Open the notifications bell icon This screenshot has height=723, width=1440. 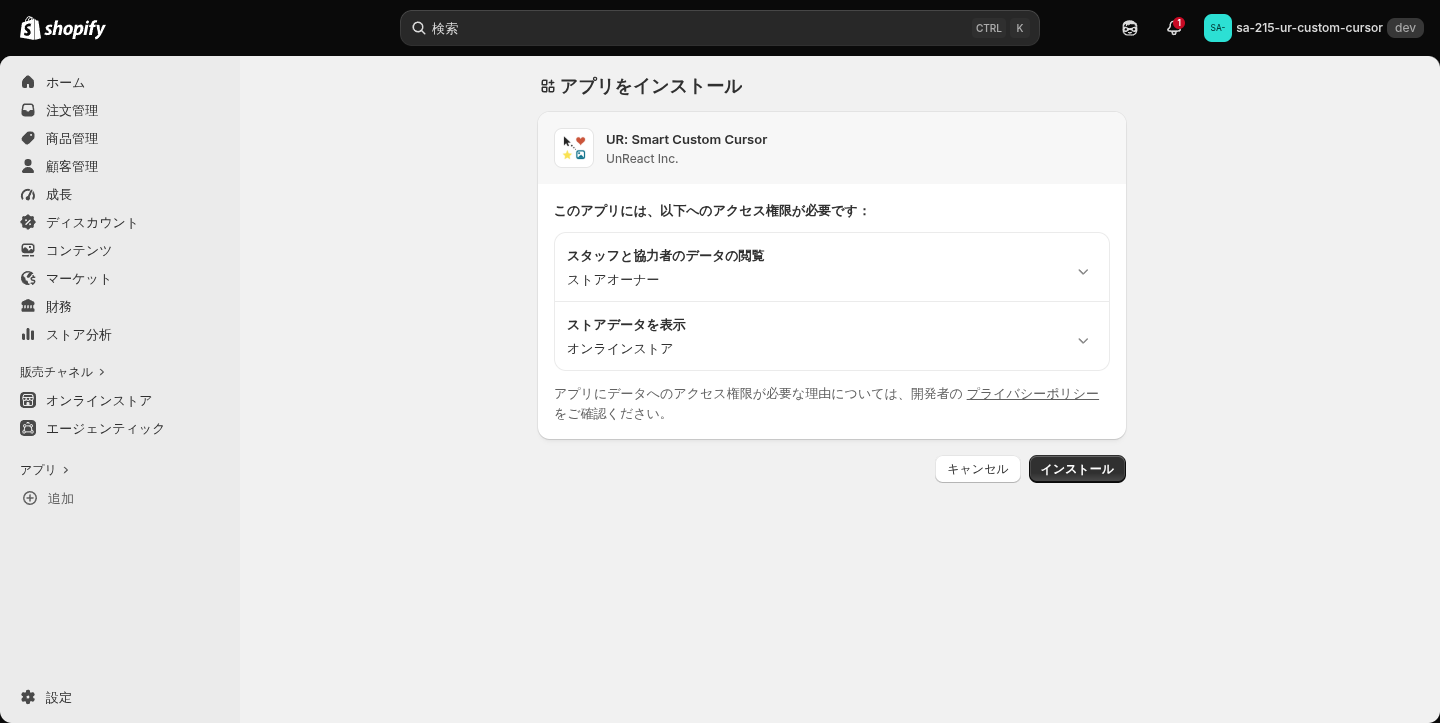click(x=1174, y=28)
